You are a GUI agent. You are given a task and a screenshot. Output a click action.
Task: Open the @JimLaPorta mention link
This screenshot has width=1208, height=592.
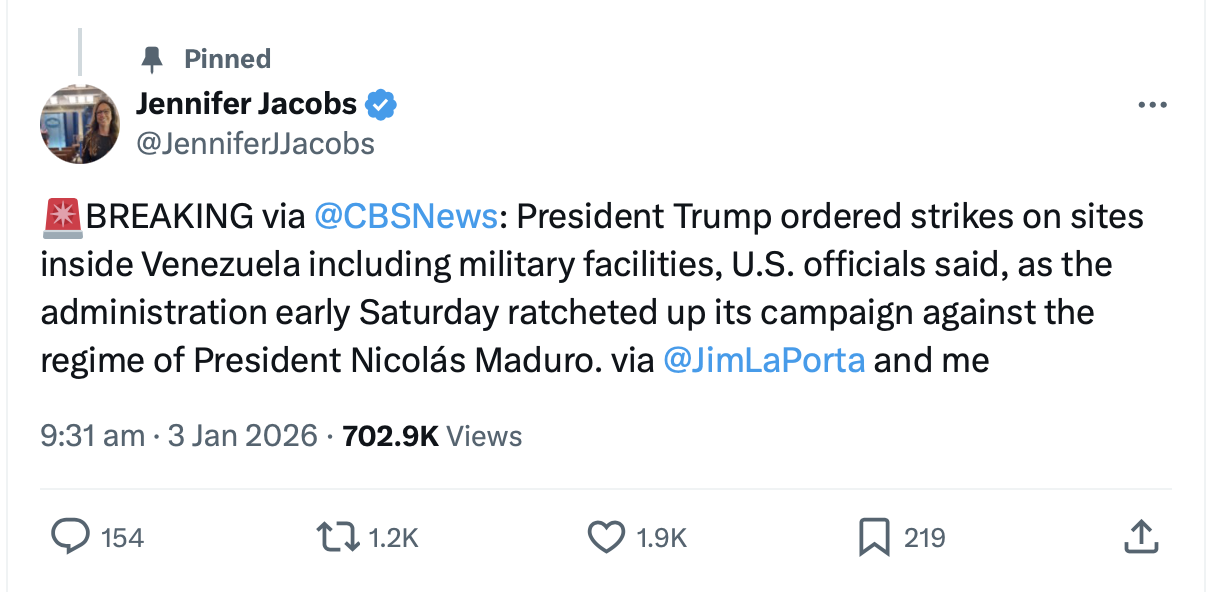(764, 360)
